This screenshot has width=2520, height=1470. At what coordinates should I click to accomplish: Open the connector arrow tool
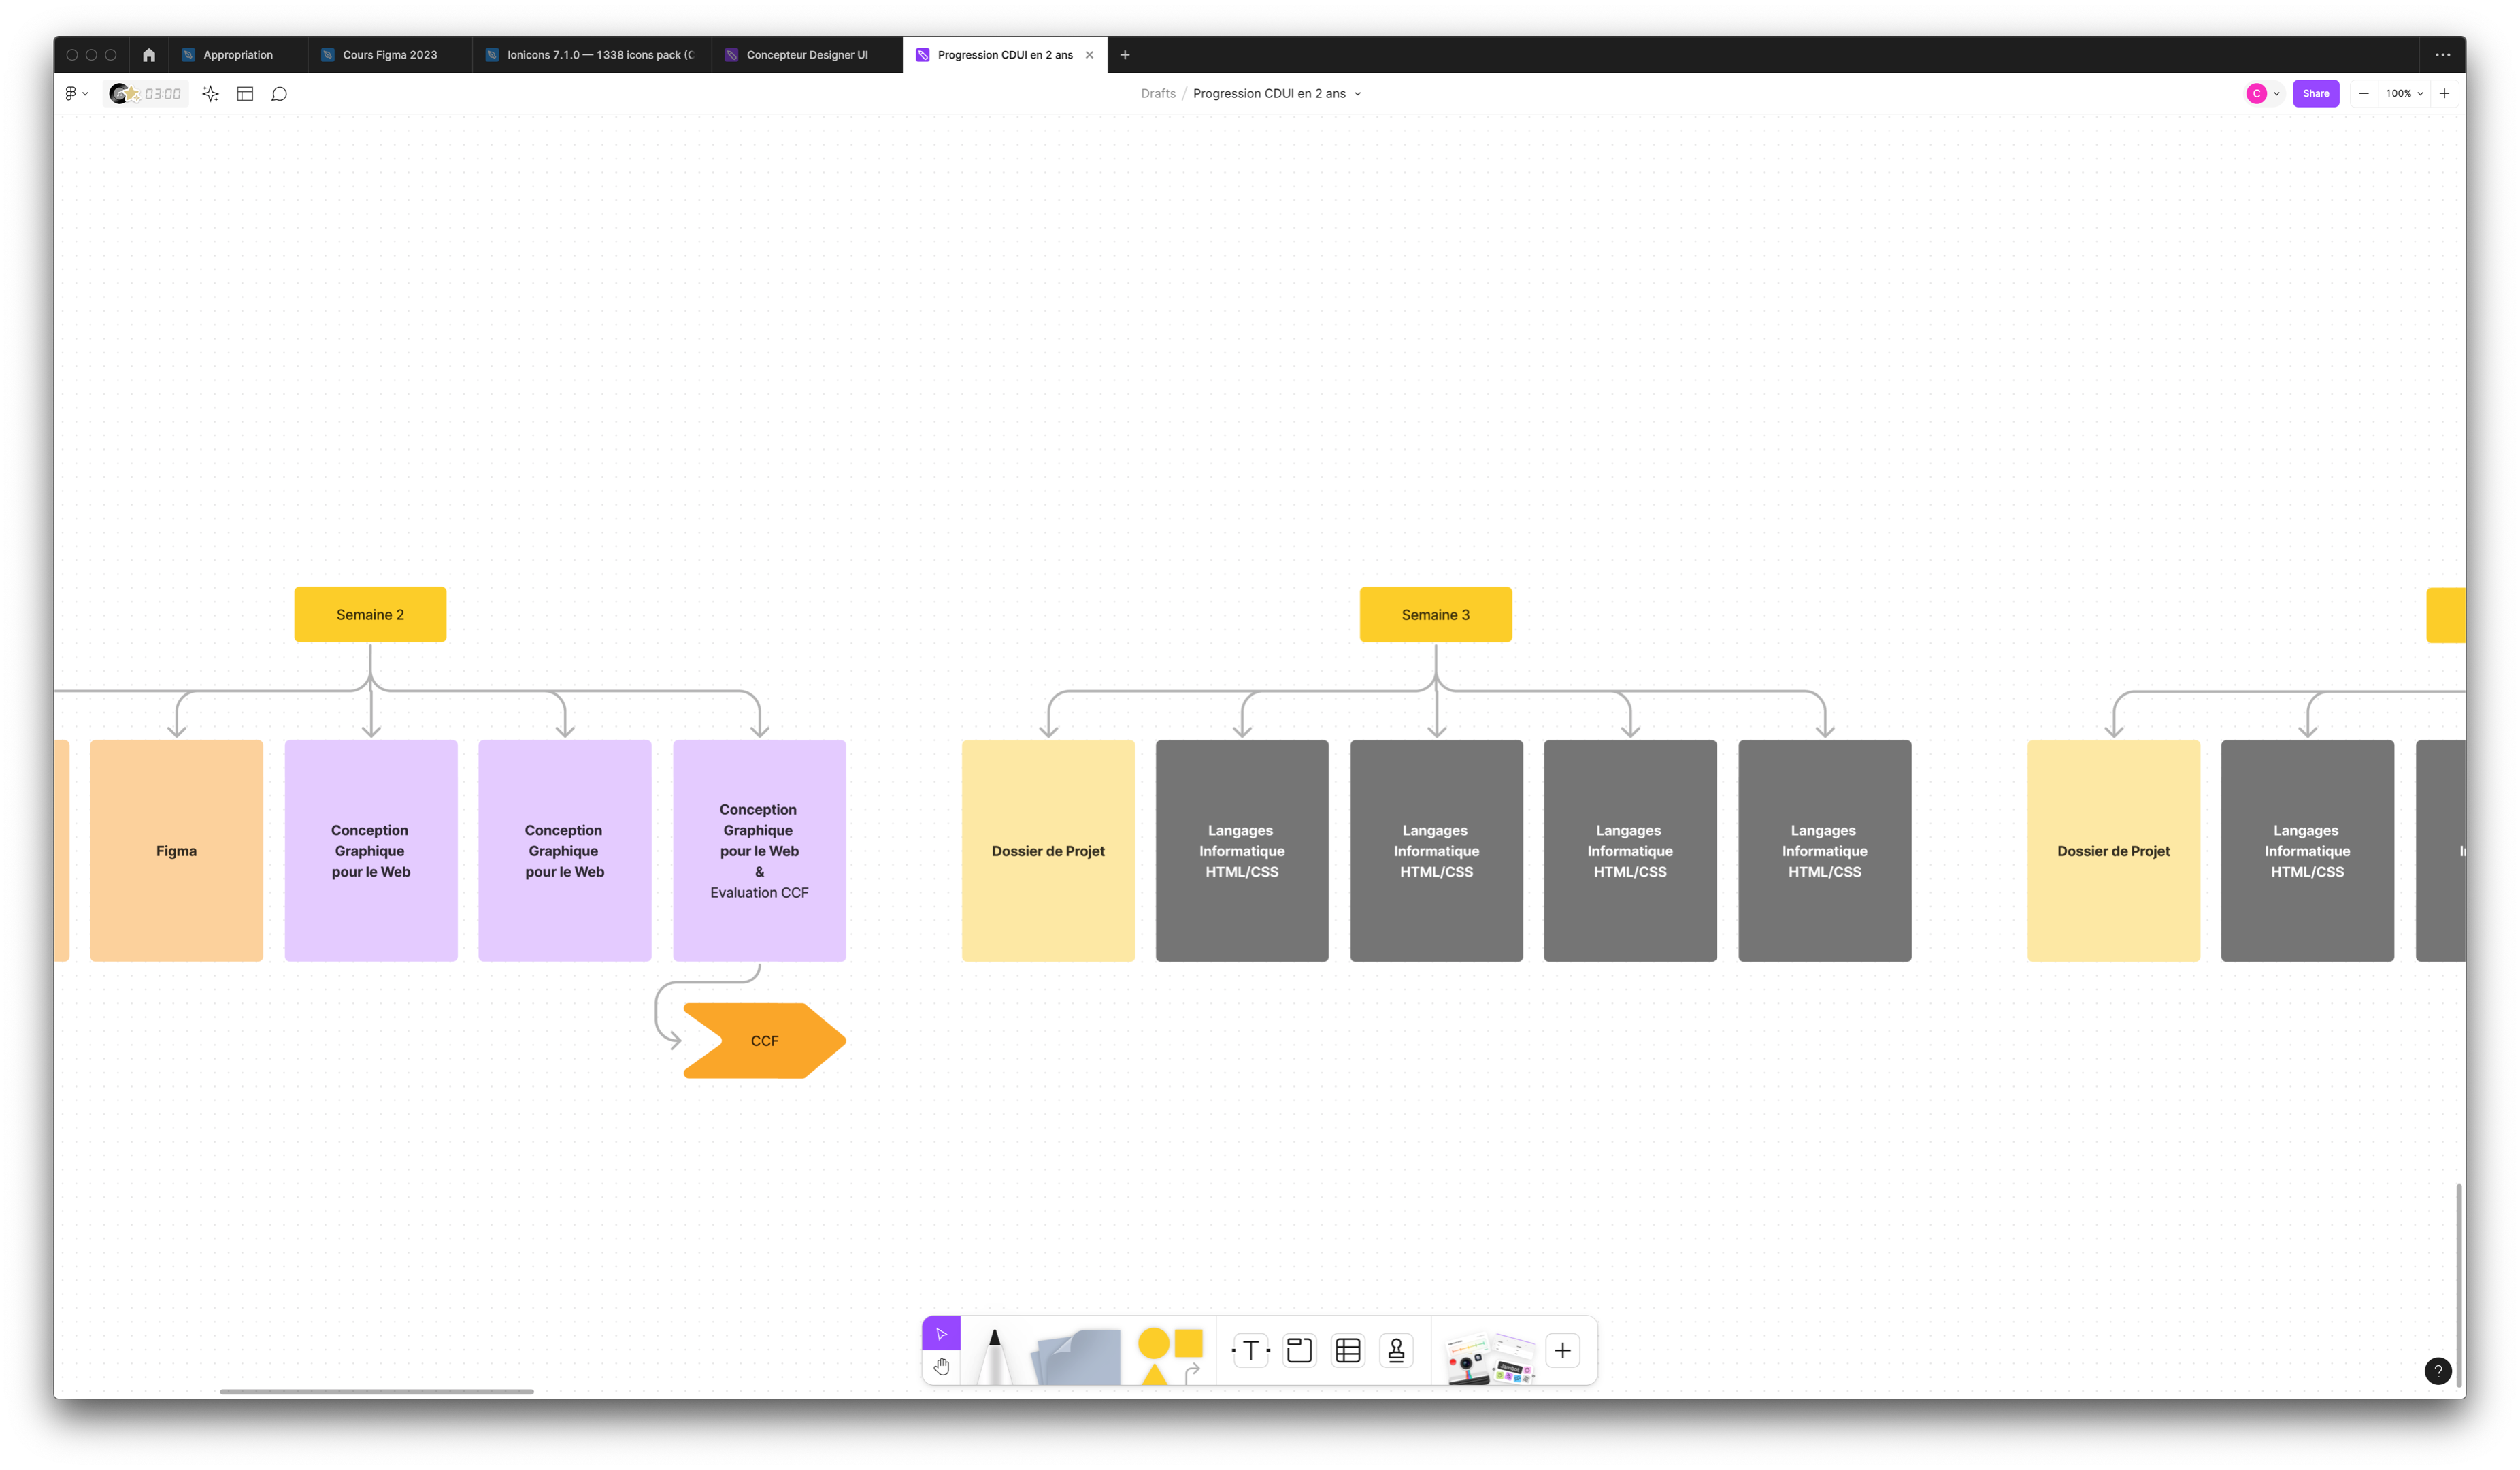(1192, 1373)
